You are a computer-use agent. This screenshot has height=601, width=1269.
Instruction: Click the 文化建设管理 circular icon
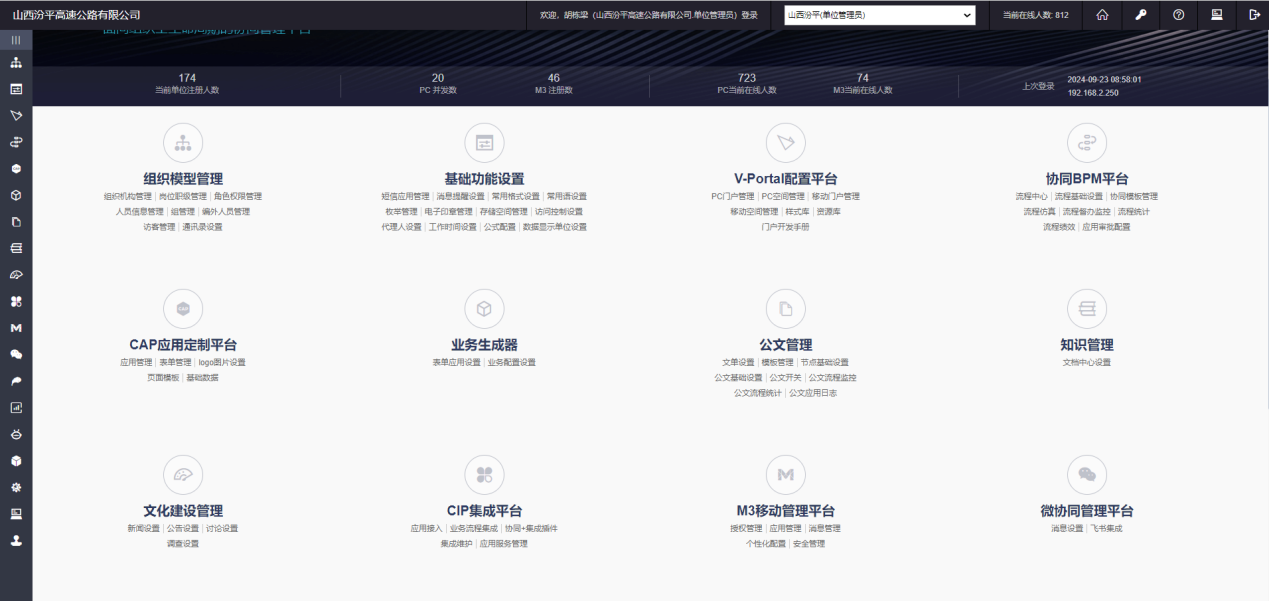[x=183, y=475]
